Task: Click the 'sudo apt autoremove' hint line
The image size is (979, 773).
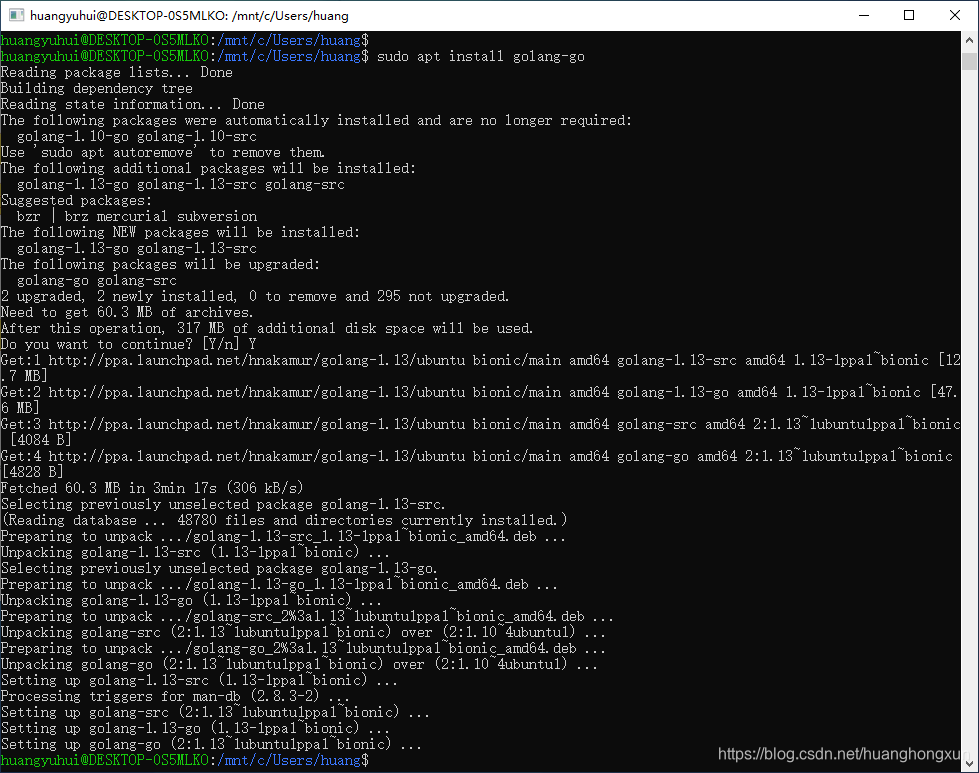Action: click(163, 152)
